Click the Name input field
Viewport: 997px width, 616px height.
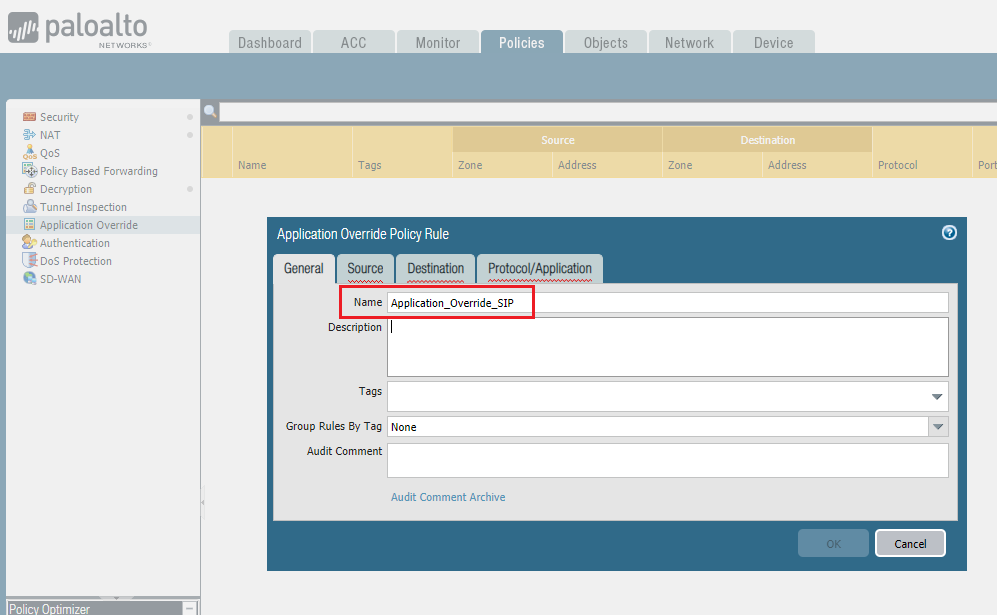pos(668,303)
